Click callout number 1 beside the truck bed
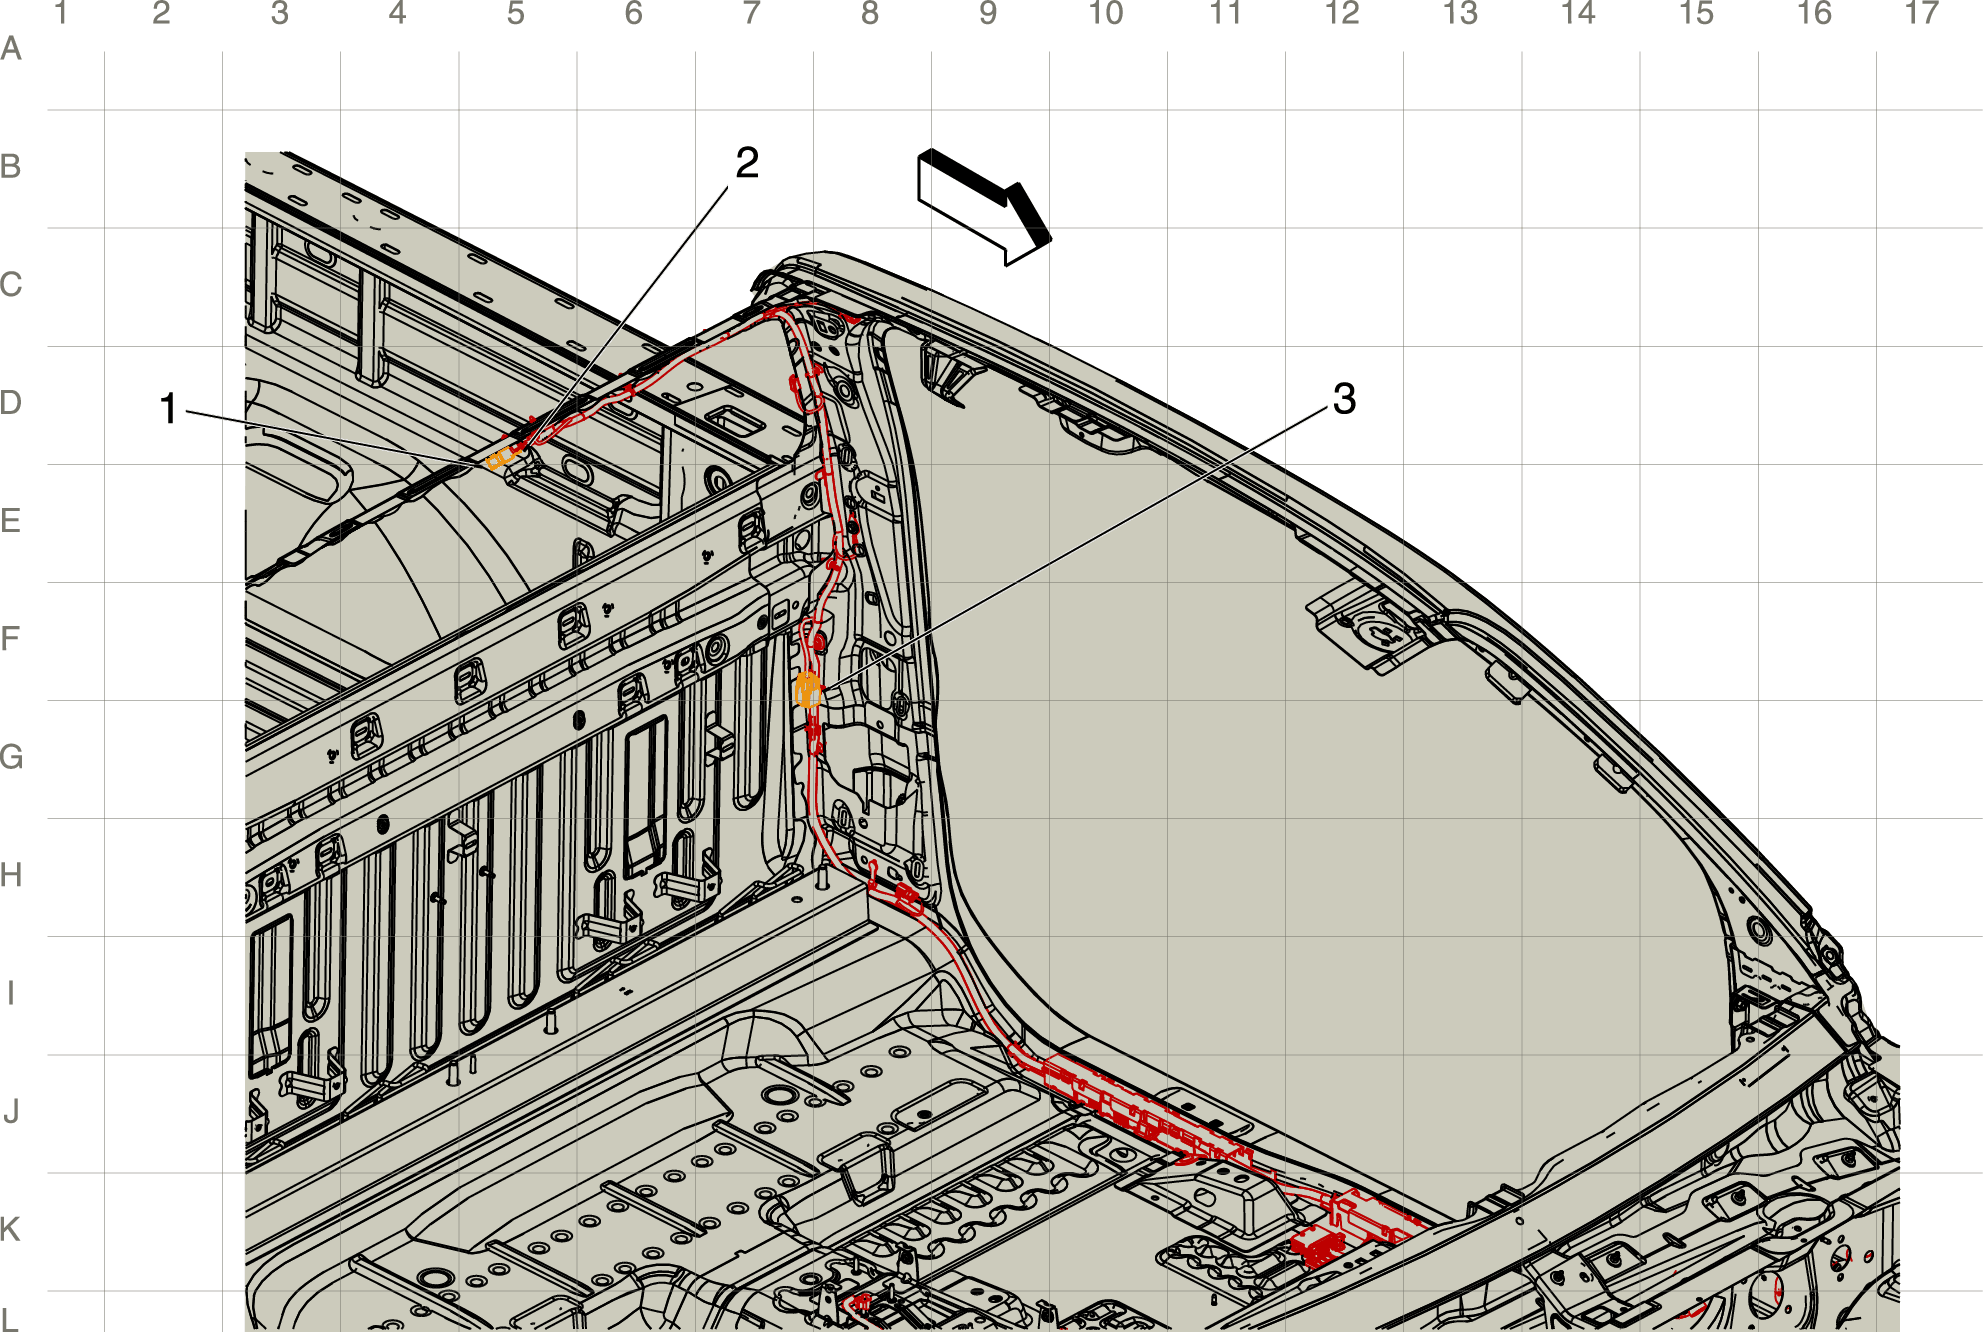The height and width of the screenshot is (1332, 1983). (169, 409)
